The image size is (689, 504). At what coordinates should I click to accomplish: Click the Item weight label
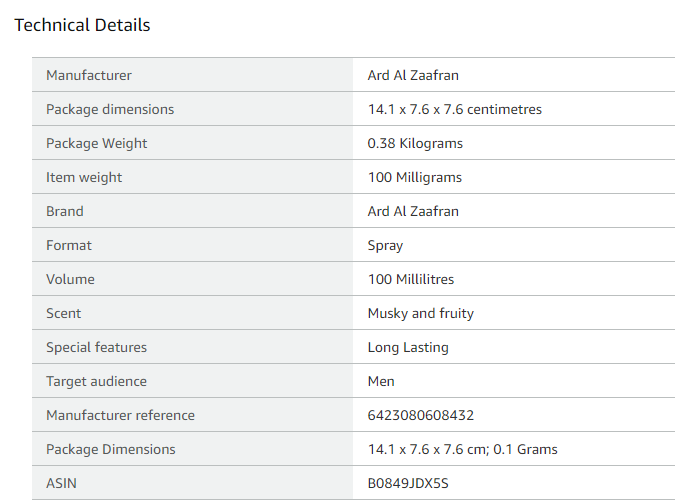(x=84, y=177)
